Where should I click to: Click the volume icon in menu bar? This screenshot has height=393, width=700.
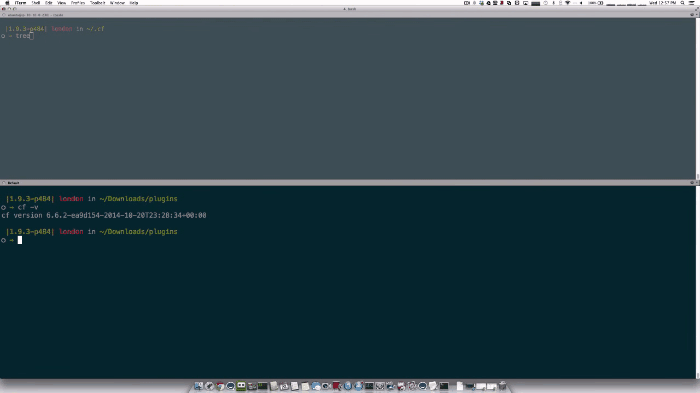pos(581,3)
